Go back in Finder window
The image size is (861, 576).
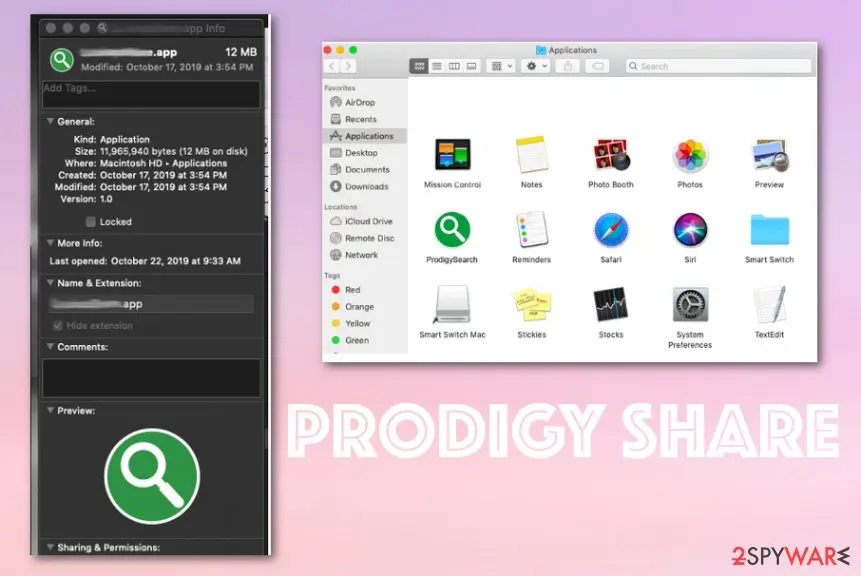coord(332,66)
